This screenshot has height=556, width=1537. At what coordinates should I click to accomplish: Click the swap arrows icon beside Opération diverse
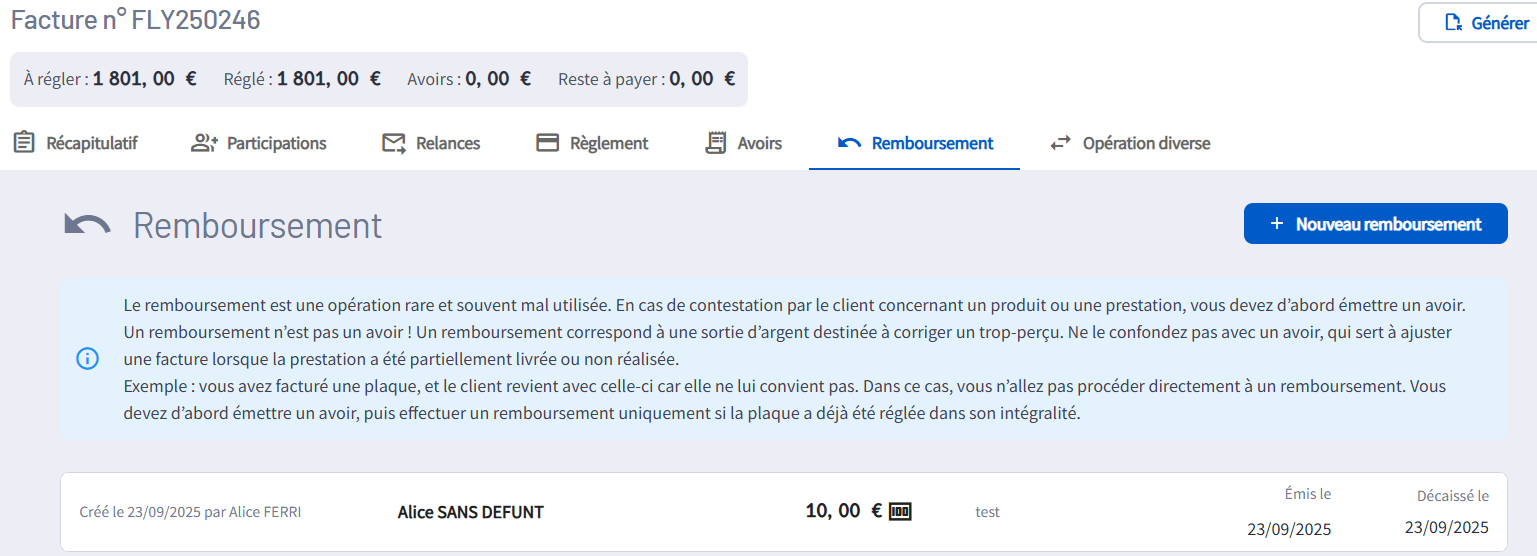(x=1060, y=143)
